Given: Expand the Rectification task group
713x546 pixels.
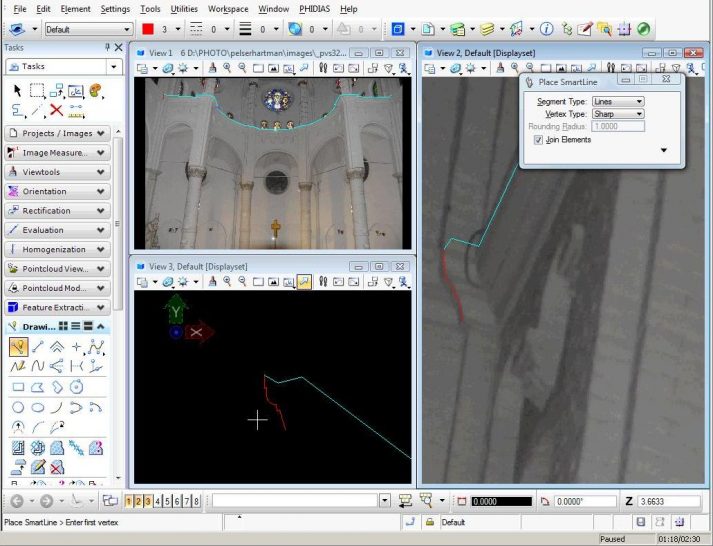Looking at the screenshot, I should [57, 210].
